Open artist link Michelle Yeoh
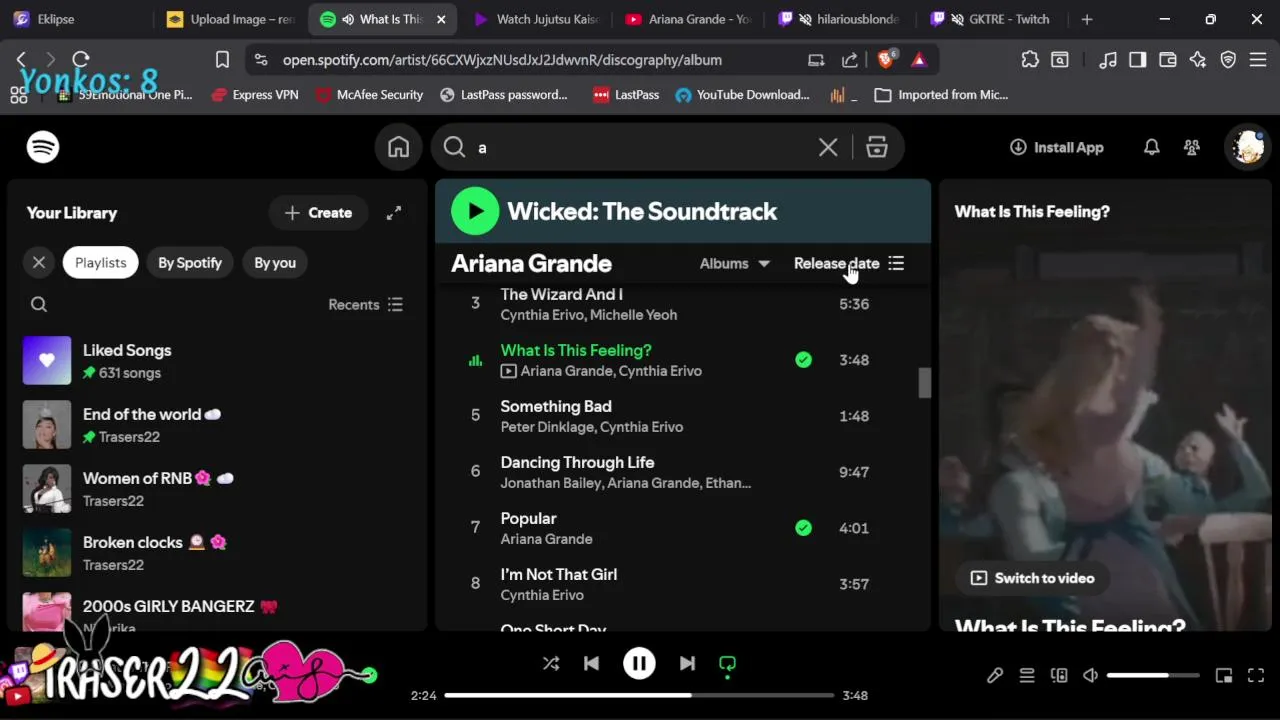 coord(634,315)
